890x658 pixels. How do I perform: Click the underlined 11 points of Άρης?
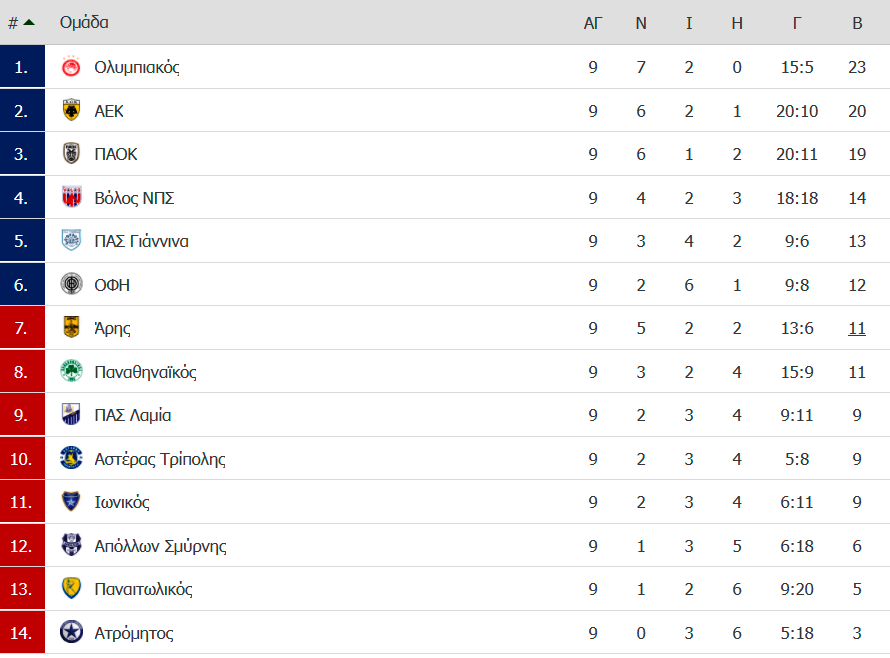(x=857, y=328)
